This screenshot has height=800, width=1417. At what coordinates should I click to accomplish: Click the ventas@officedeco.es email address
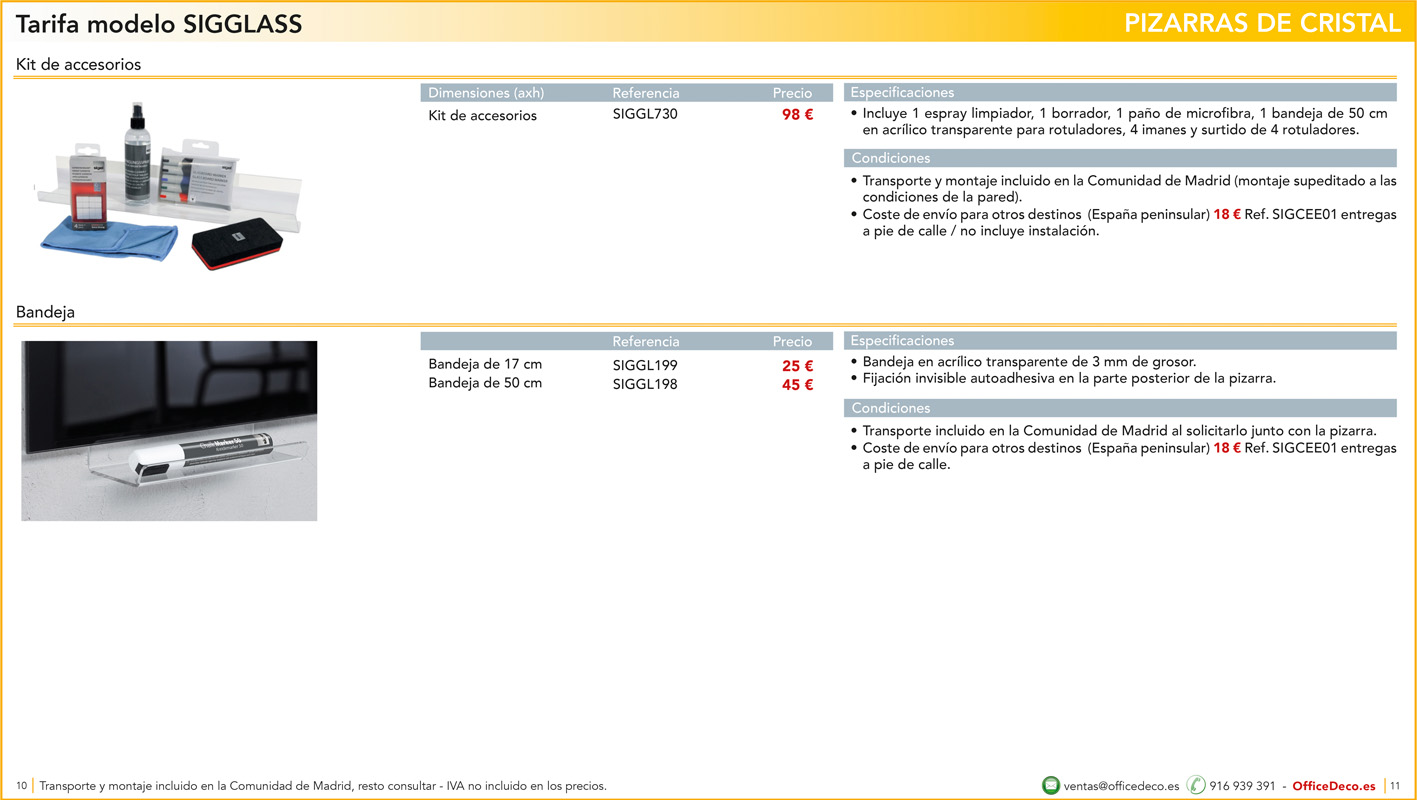1121,786
